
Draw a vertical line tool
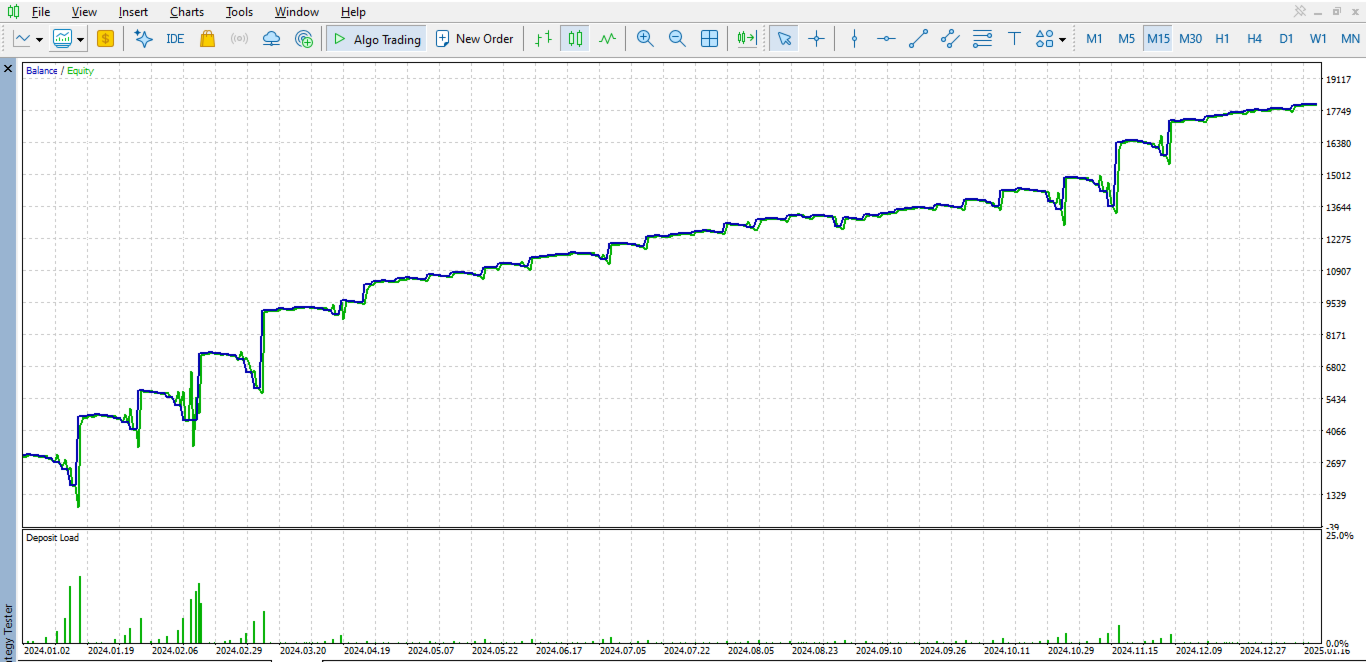click(x=854, y=39)
